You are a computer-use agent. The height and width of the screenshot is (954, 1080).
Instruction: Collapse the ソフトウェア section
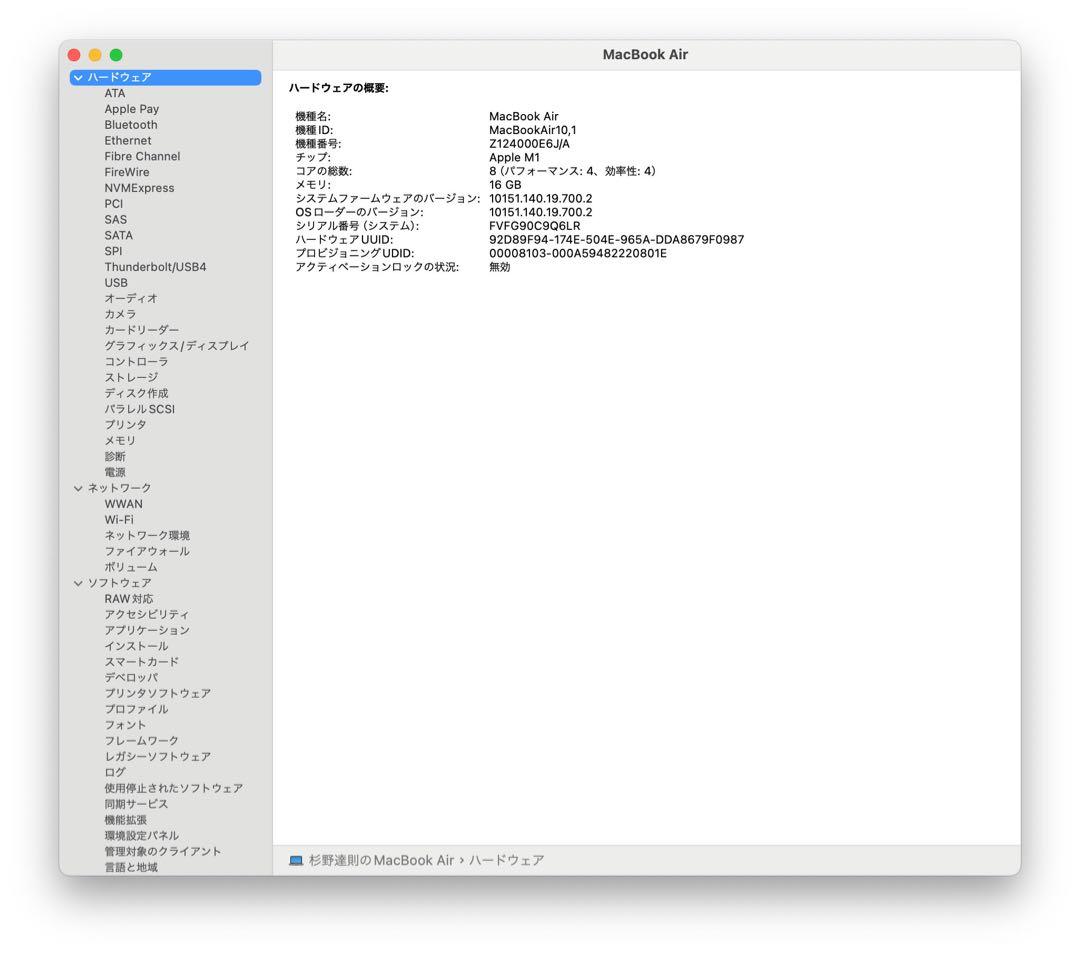(x=78, y=582)
